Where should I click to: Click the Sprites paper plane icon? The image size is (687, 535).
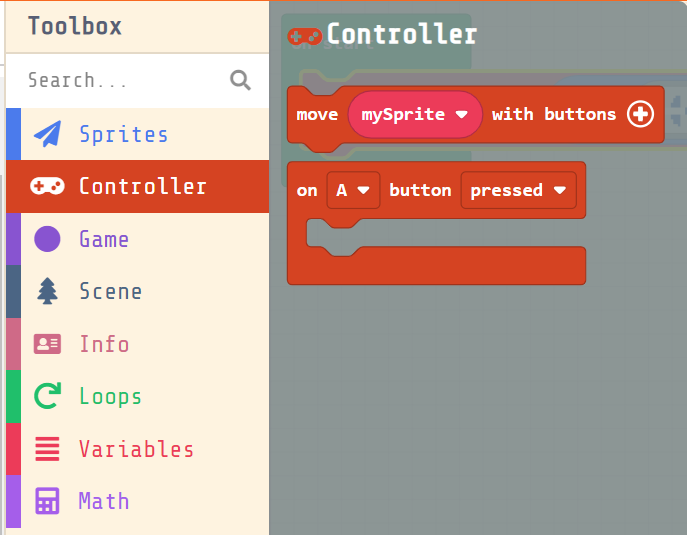[x=47, y=134]
